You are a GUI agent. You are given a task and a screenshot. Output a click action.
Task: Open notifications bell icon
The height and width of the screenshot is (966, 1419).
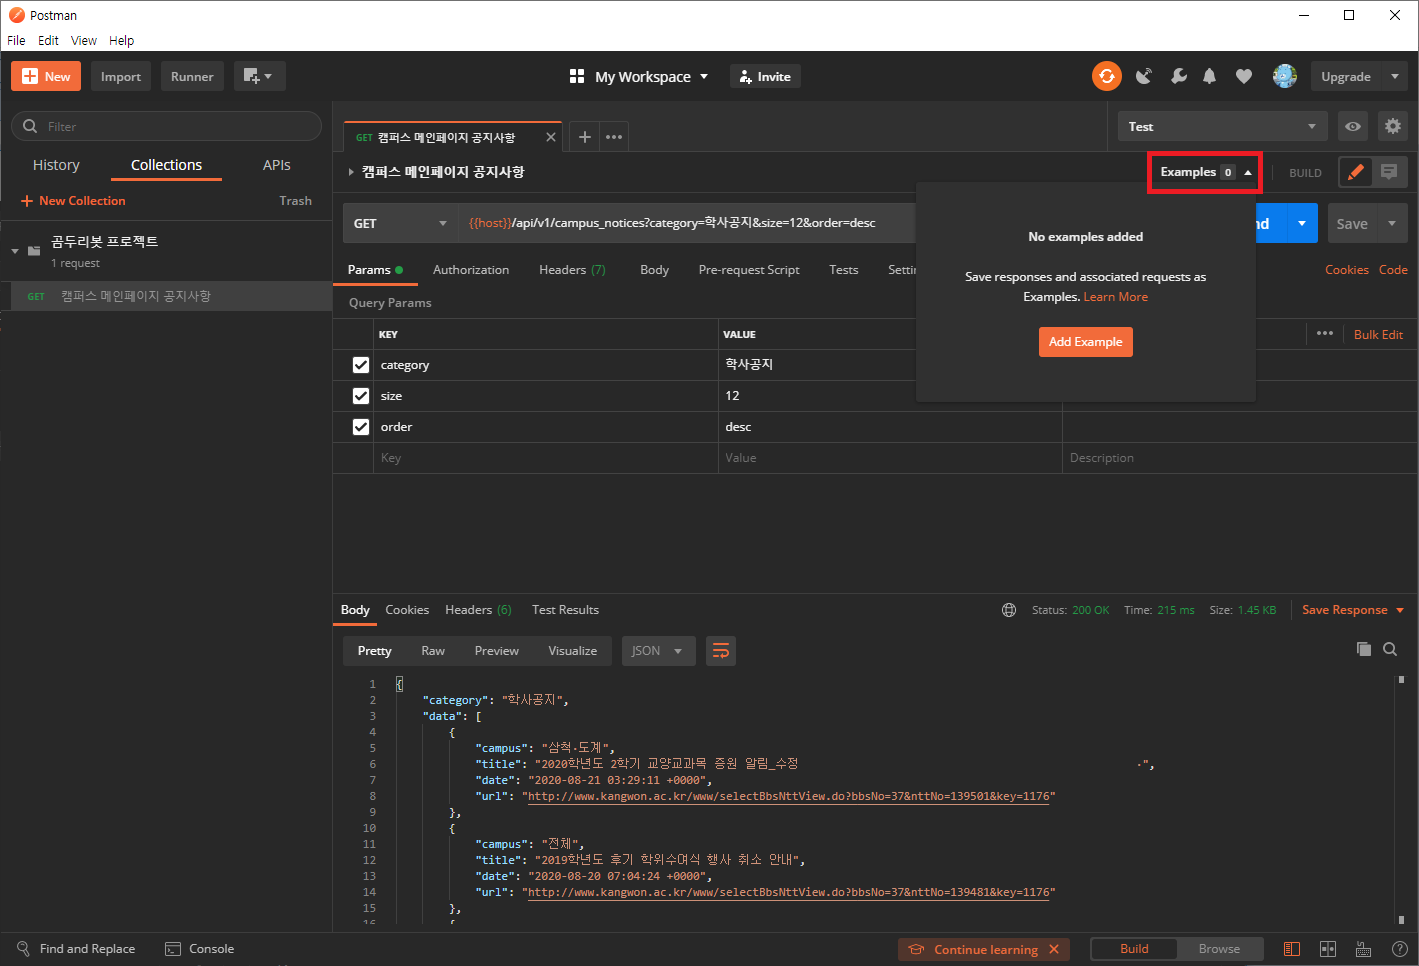coord(1210,76)
